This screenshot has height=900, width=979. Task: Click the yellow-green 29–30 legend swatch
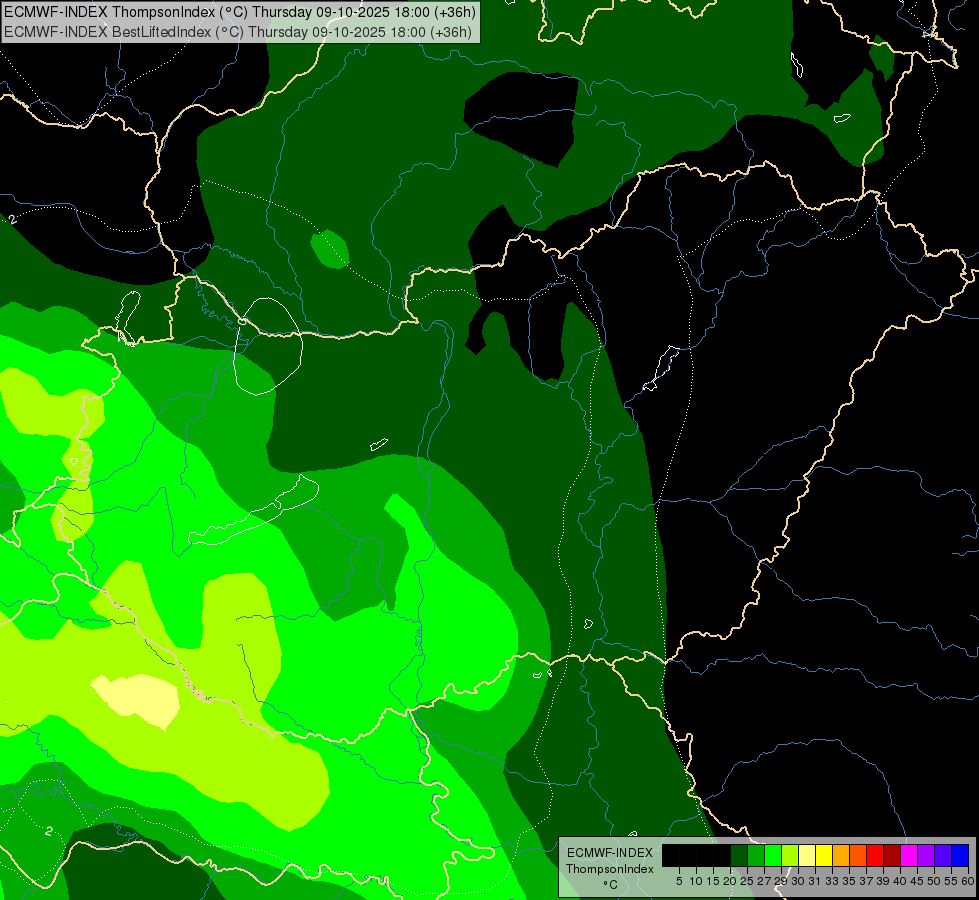[x=790, y=855]
